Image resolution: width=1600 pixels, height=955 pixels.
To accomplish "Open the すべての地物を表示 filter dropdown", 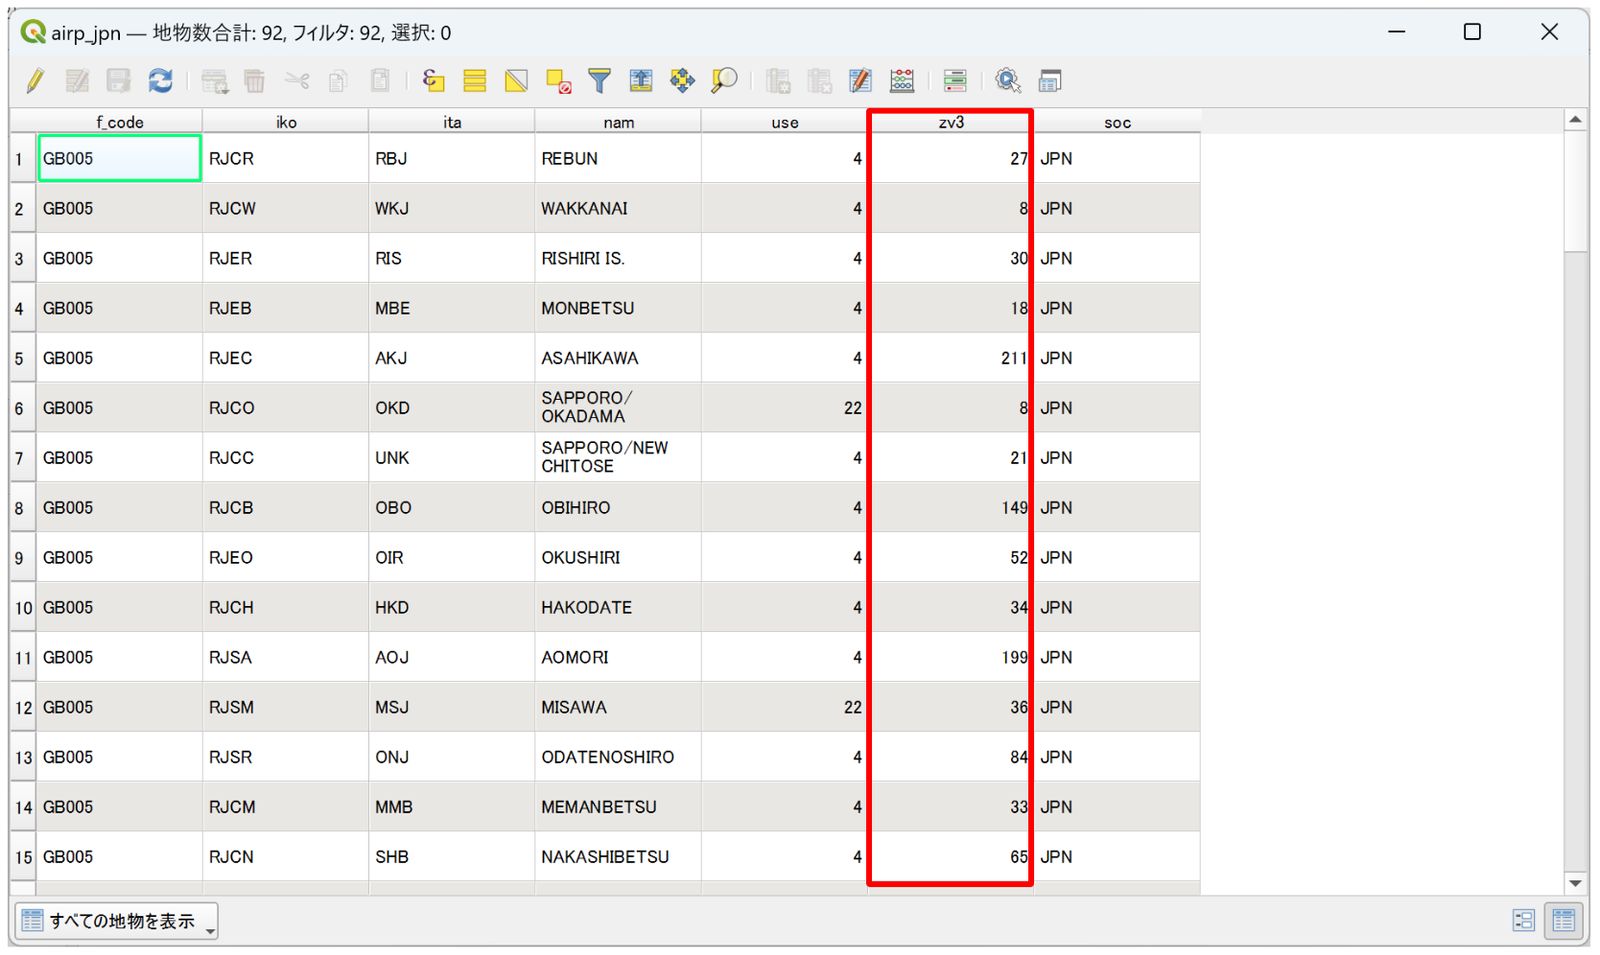I will tap(116, 921).
